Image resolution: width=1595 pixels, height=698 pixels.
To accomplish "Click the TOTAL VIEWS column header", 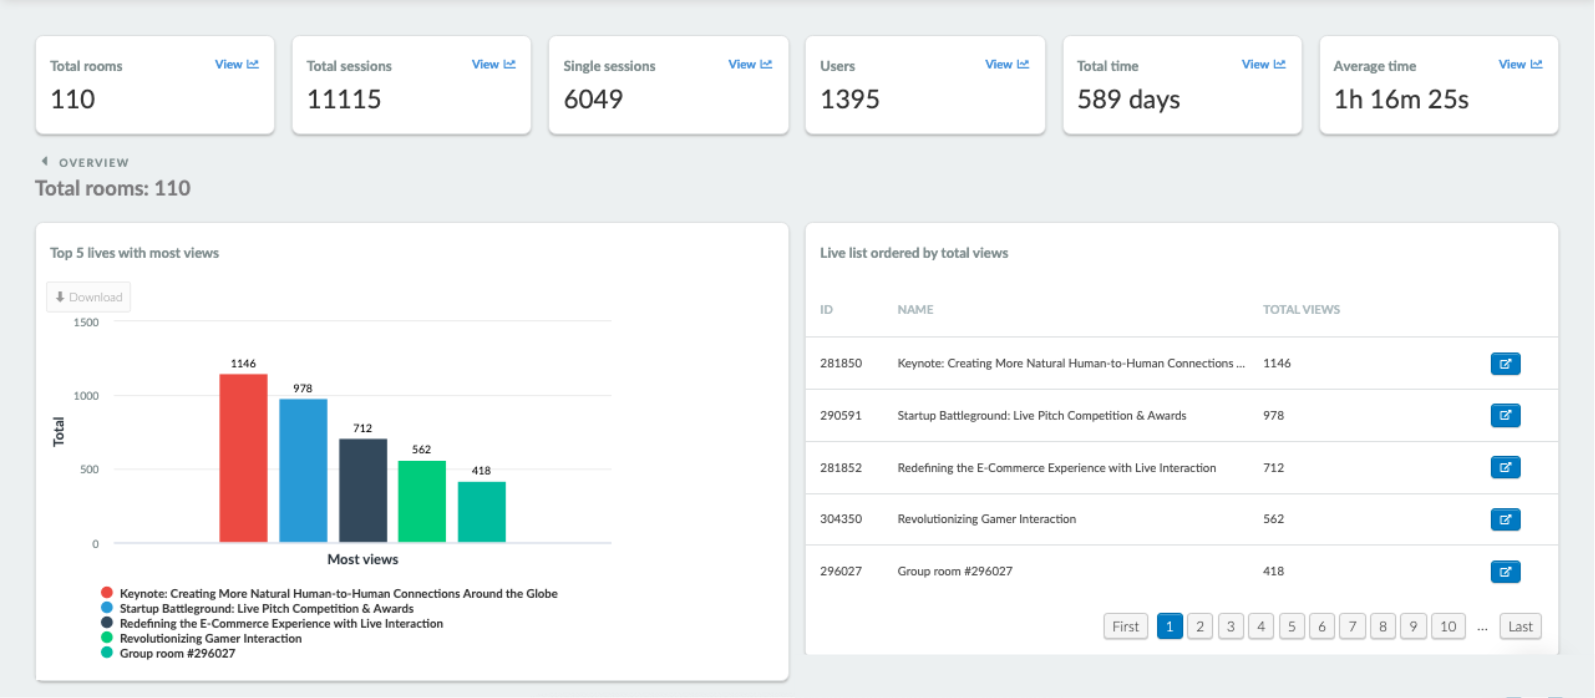I will point(1301,310).
